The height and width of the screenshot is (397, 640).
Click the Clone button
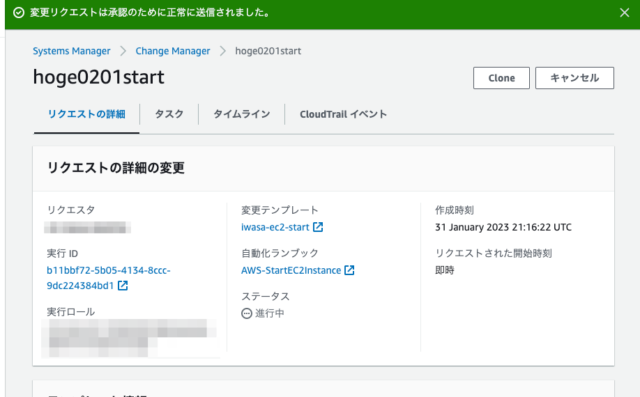tap(501, 78)
